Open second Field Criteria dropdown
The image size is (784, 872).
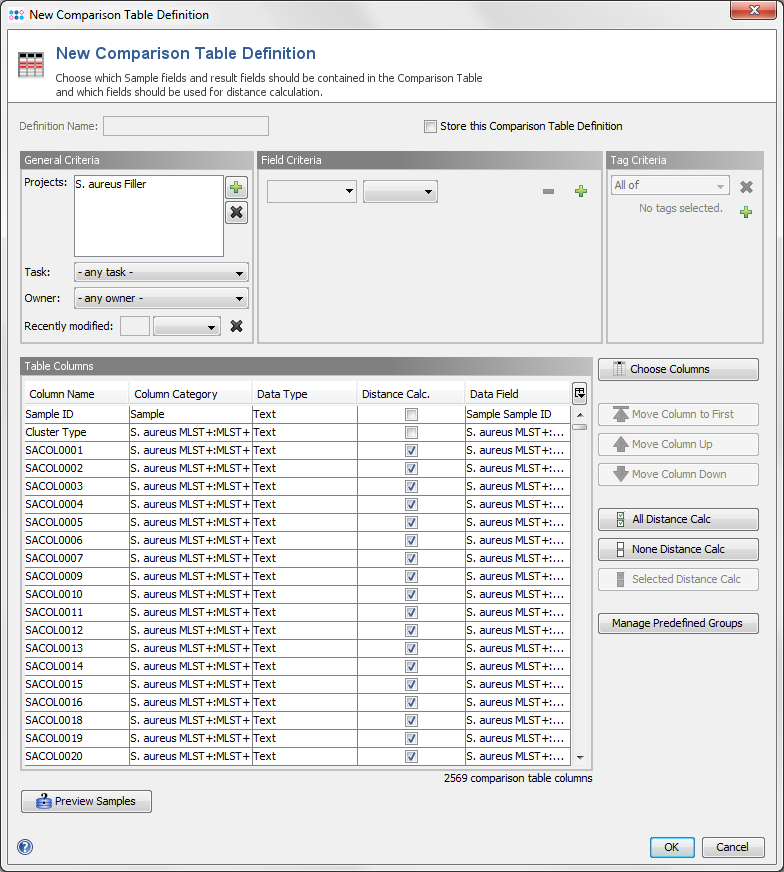pyautogui.click(x=400, y=191)
